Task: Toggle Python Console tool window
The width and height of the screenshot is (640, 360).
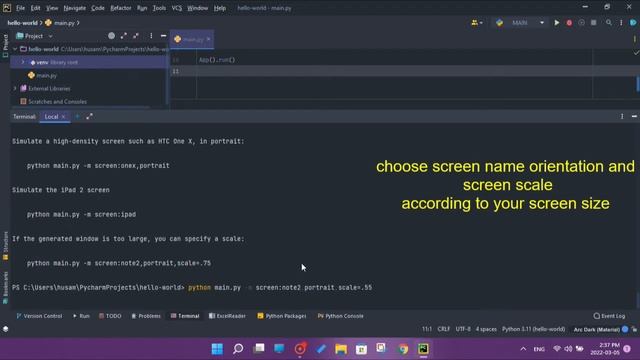Action: tap(340, 316)
